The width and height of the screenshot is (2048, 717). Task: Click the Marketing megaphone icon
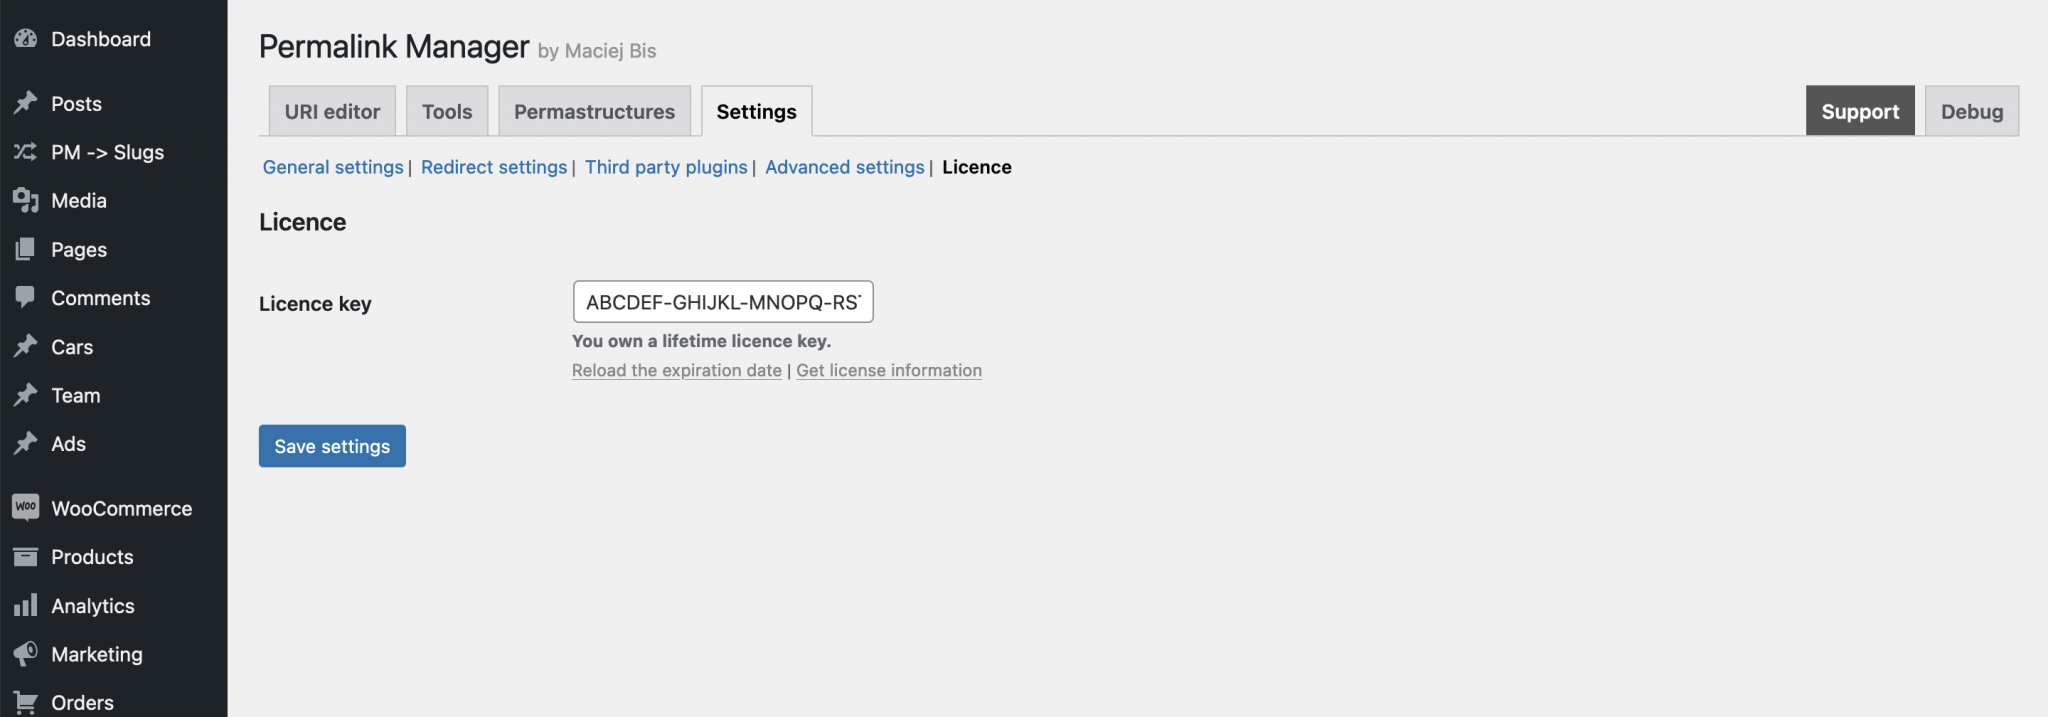(x=26, y=654)
